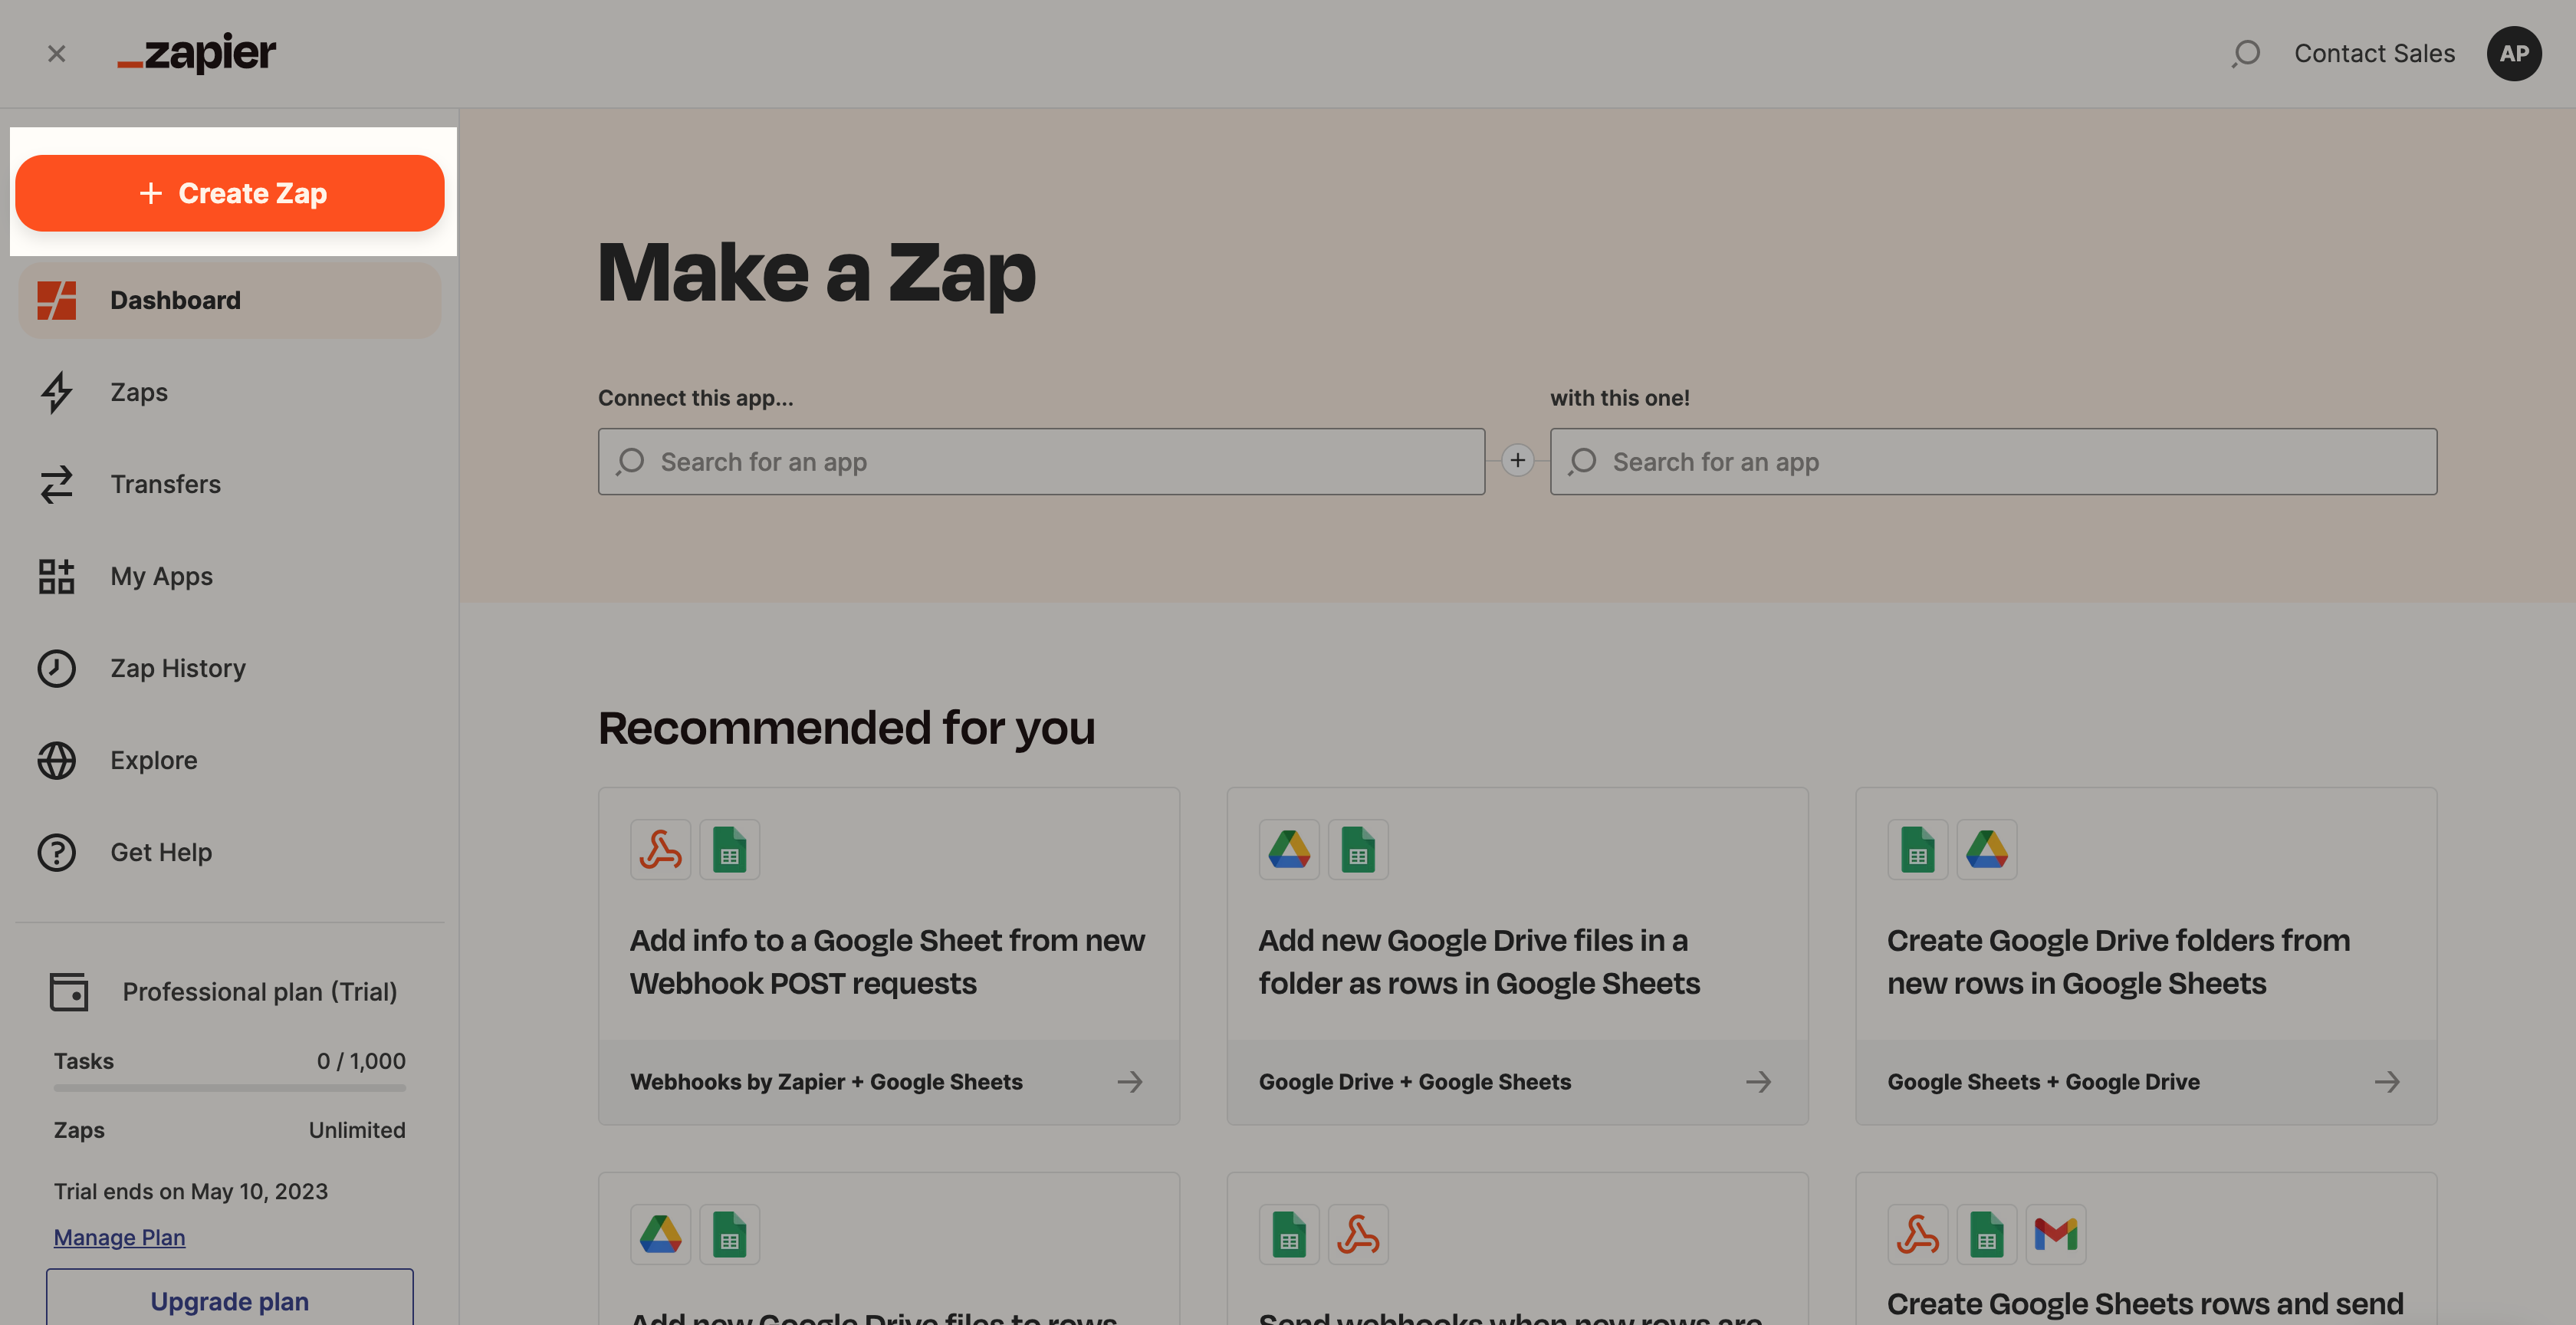Click the Upgrade plan button
Screen dimensions: 2576x1325
(x=230, y=1299)
